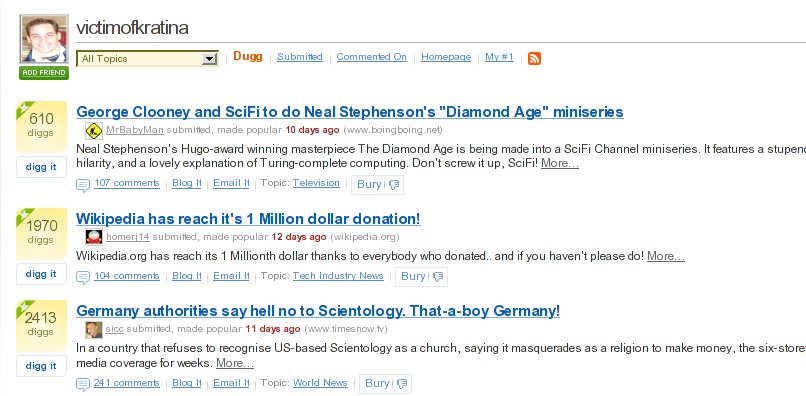
Task: Click sicc's user avatar icon
Action: click(94, 330)
